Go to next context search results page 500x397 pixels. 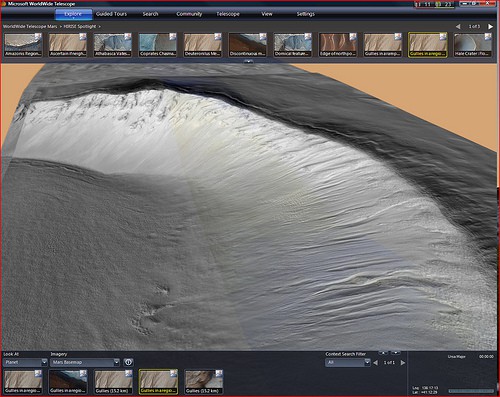click(x=403, y=362)
